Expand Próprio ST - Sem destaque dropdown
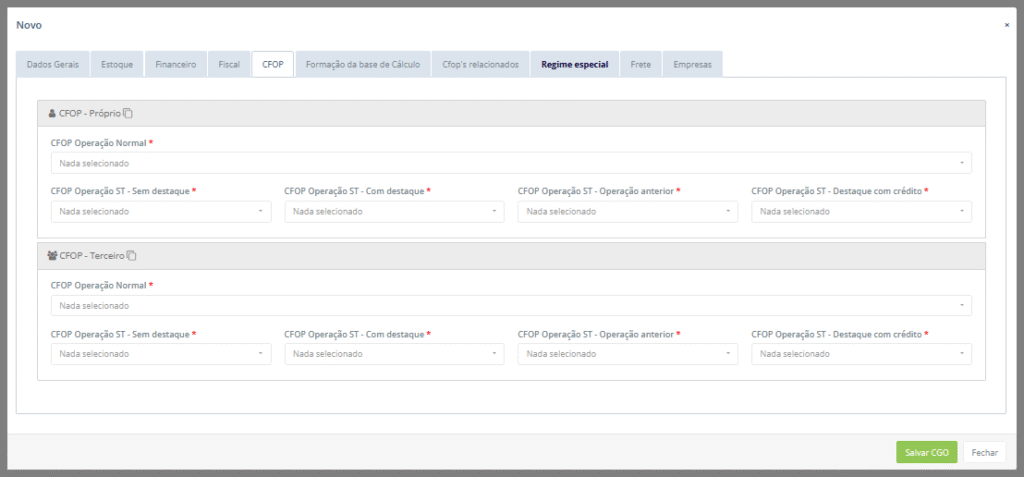The width and height of the screenshot is (1024, 477). pyautogui.click(x=160, y=211)
